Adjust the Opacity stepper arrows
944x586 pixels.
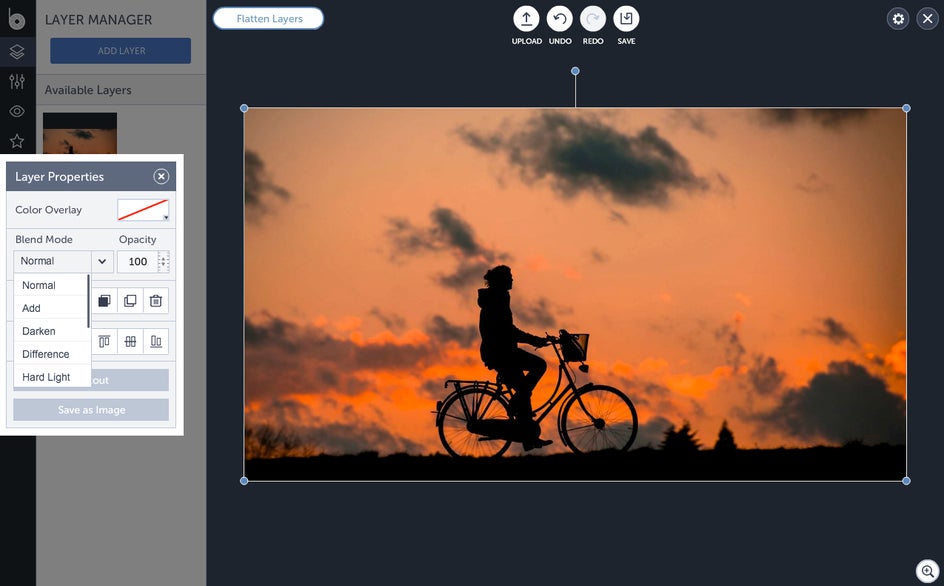[x=163, y=261]
